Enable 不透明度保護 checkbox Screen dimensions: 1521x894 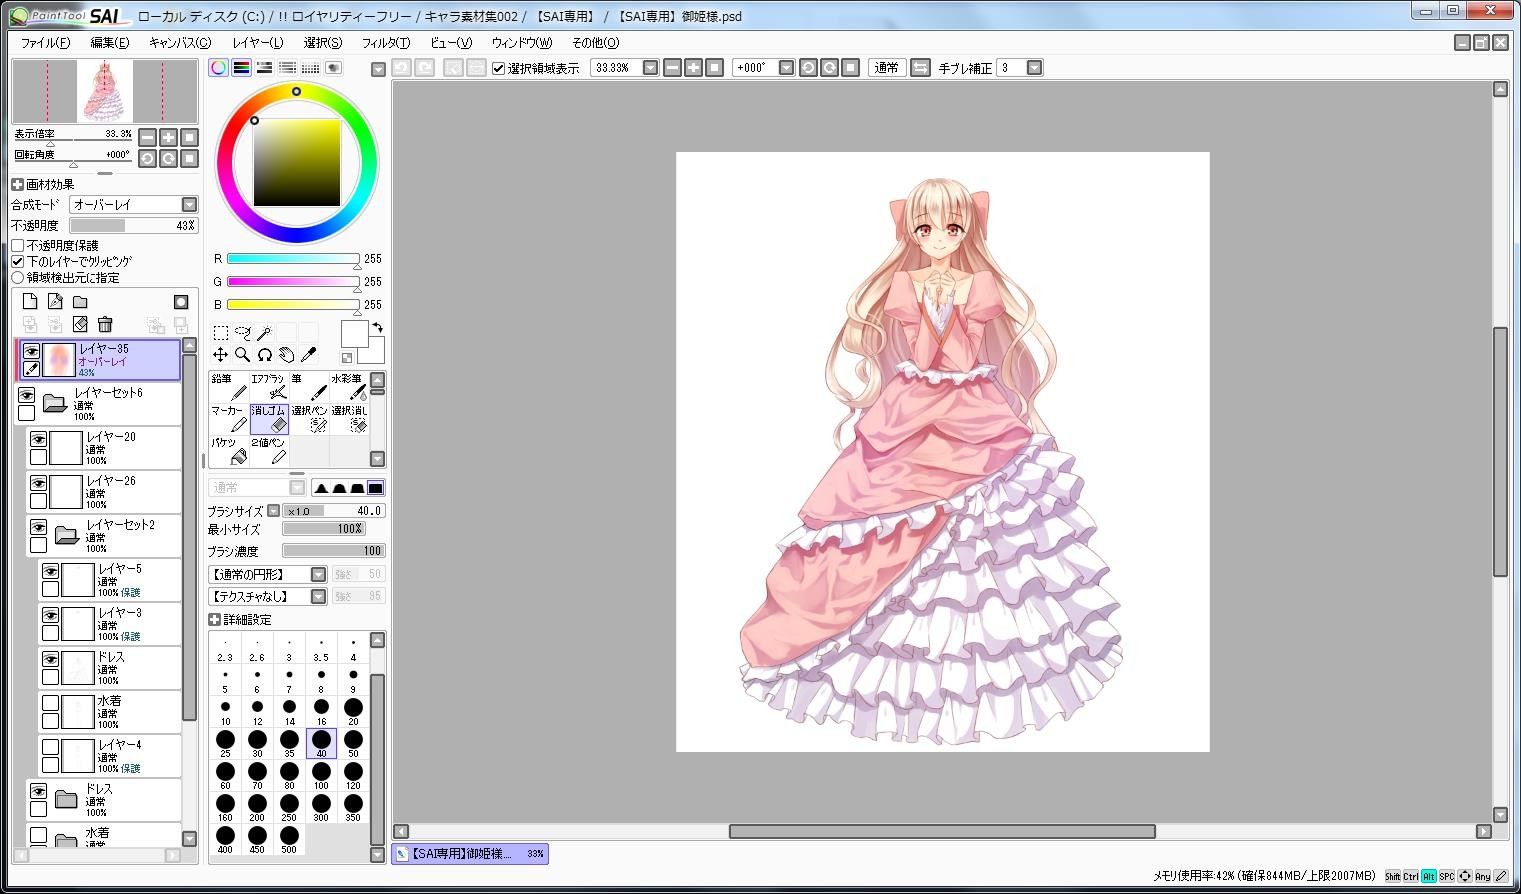18,245
